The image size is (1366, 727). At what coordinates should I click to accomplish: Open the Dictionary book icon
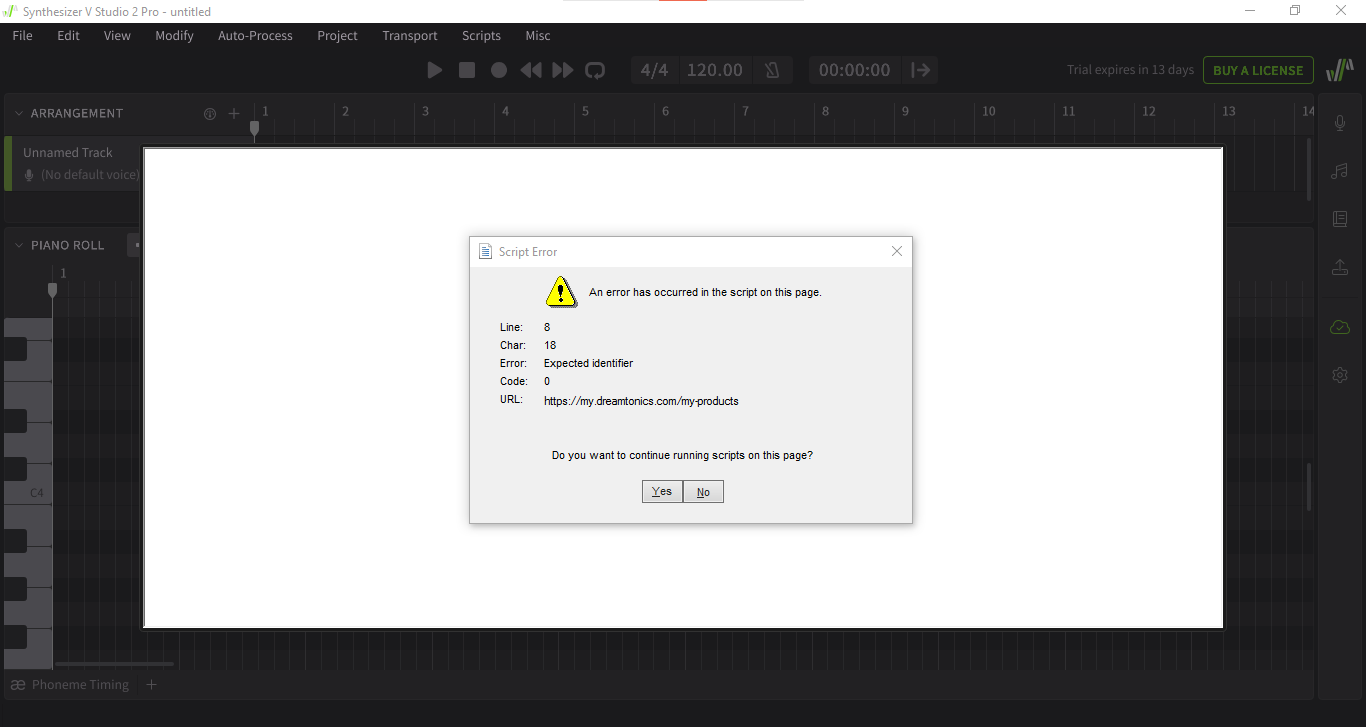tap(1340, 219)
